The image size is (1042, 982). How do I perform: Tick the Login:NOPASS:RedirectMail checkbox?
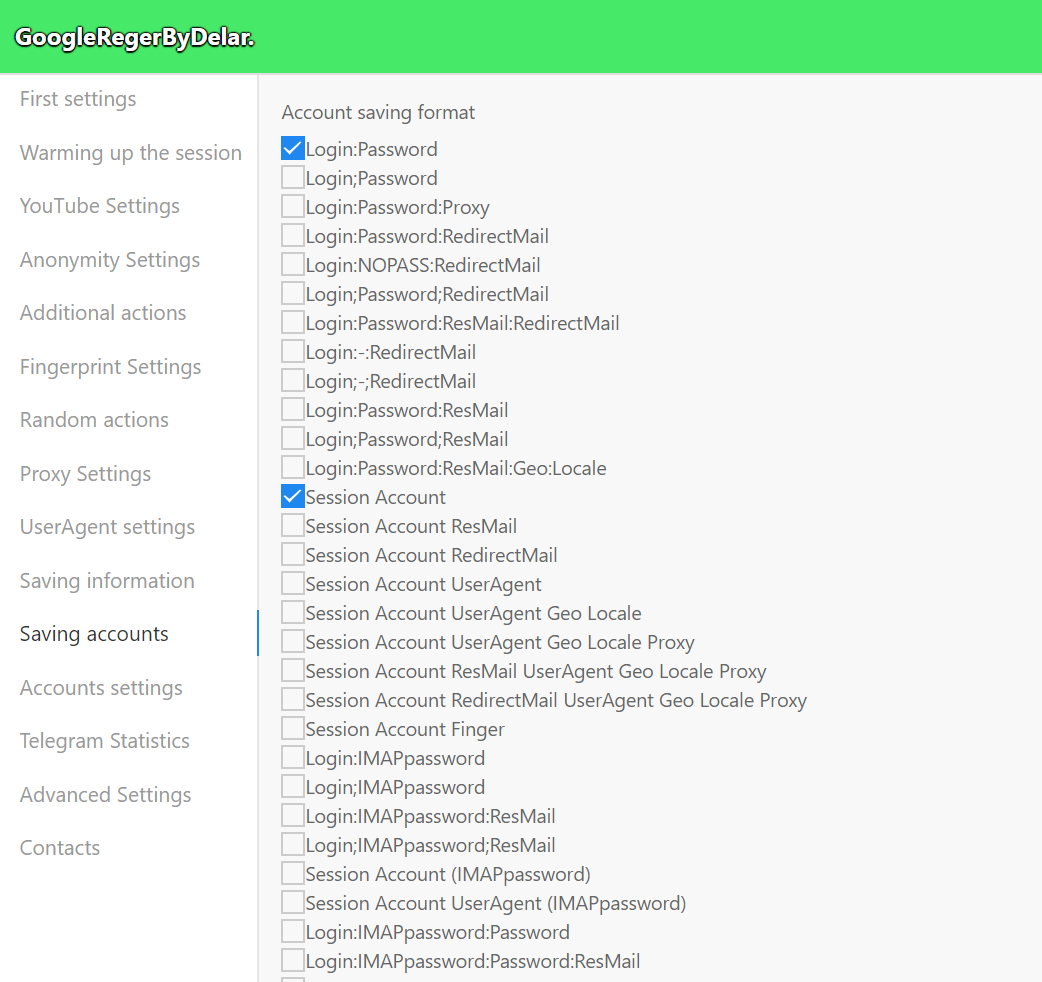click(x=292, y=265)
